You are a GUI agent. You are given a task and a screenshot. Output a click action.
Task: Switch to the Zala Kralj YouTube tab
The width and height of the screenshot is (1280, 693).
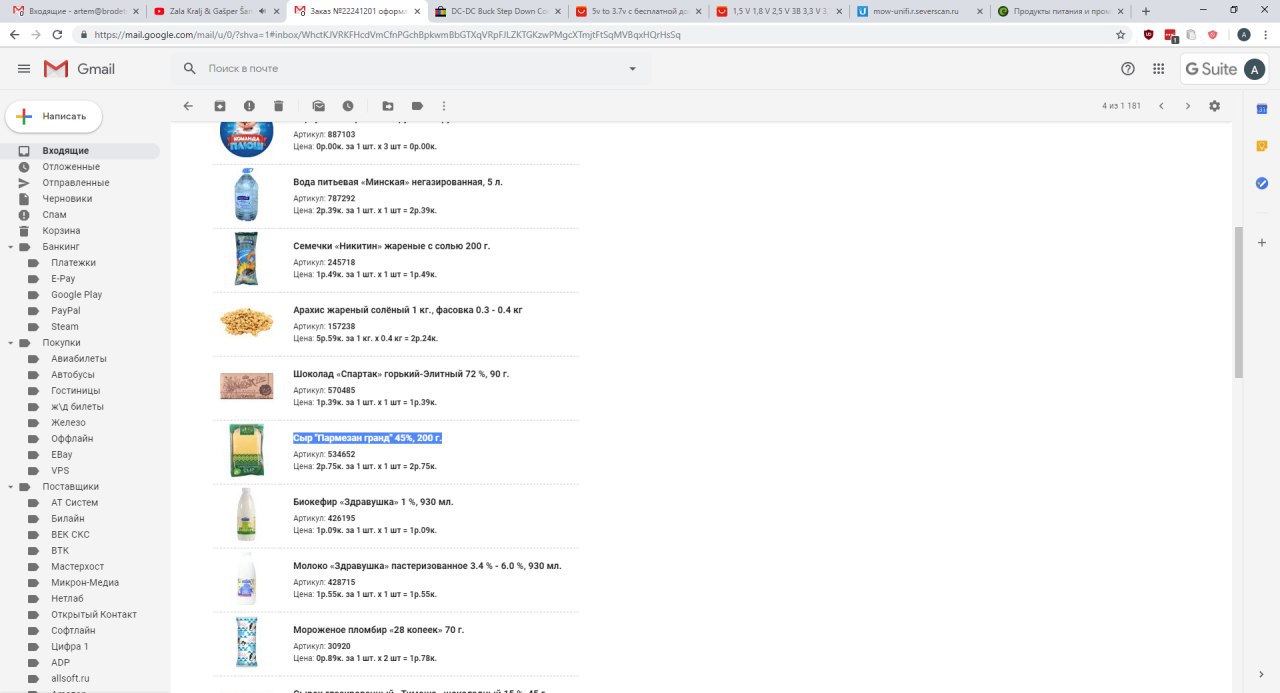click(x=216, y=11)
